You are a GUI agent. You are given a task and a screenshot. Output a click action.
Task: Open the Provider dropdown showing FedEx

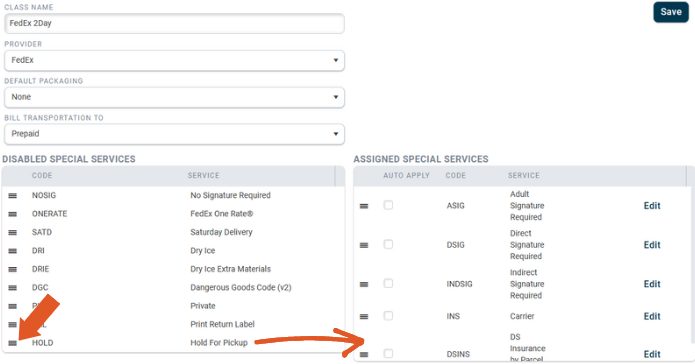tap(174, 60)
